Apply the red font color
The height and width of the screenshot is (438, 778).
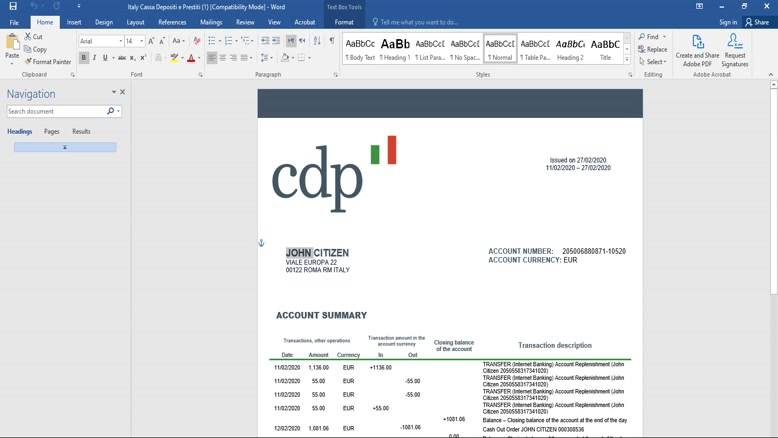(x=191, y=58)
